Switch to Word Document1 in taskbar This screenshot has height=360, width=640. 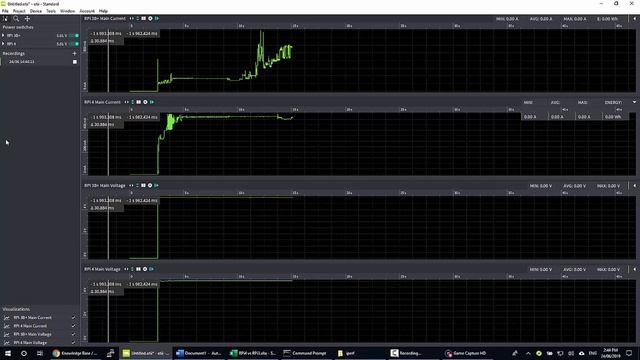pos(199,353)
